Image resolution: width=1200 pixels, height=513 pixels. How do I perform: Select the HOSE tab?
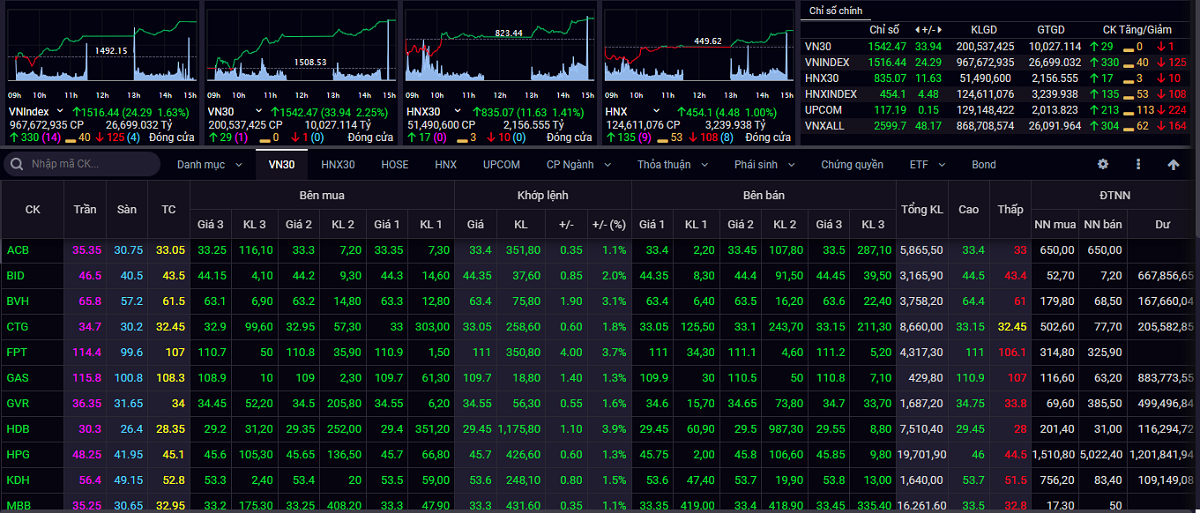coord(395,164)
